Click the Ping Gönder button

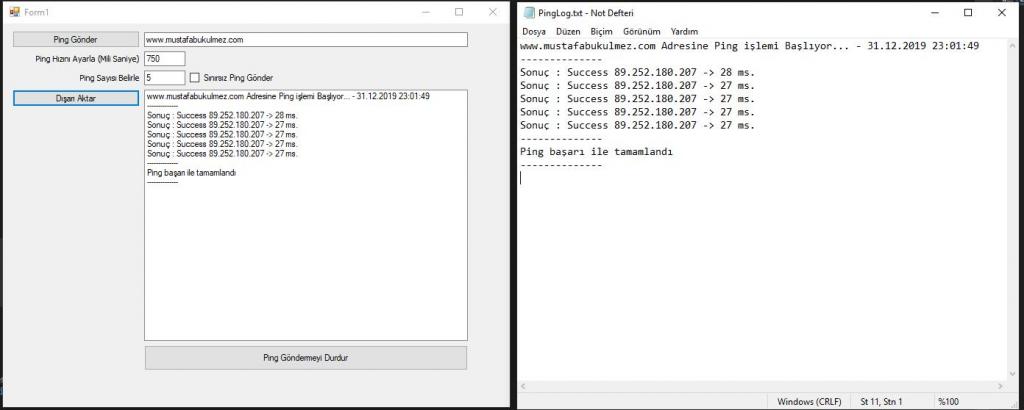click(x=76, y=39)
